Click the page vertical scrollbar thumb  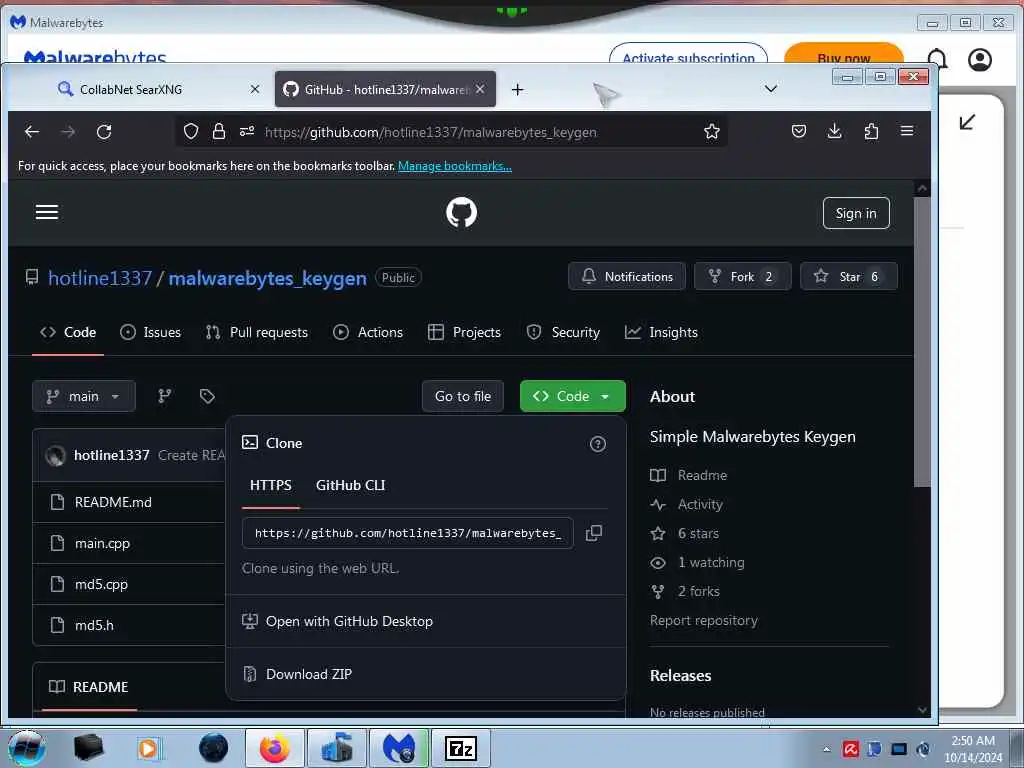(x=921, y=342)
